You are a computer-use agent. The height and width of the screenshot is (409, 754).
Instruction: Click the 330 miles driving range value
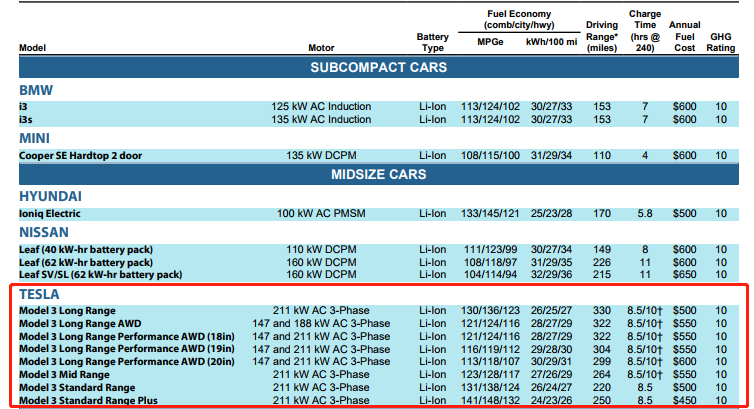click(602, 310)
